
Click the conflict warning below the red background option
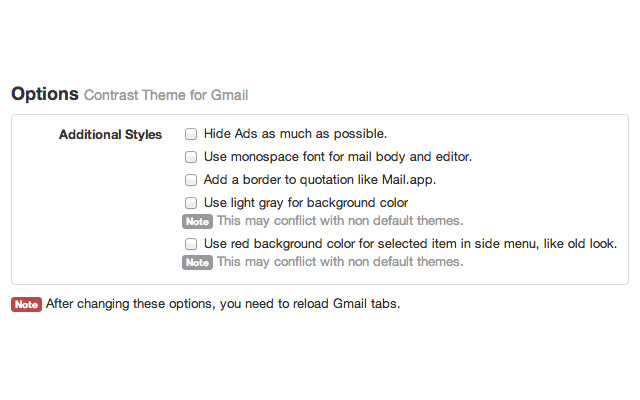(x=340, y=262)
